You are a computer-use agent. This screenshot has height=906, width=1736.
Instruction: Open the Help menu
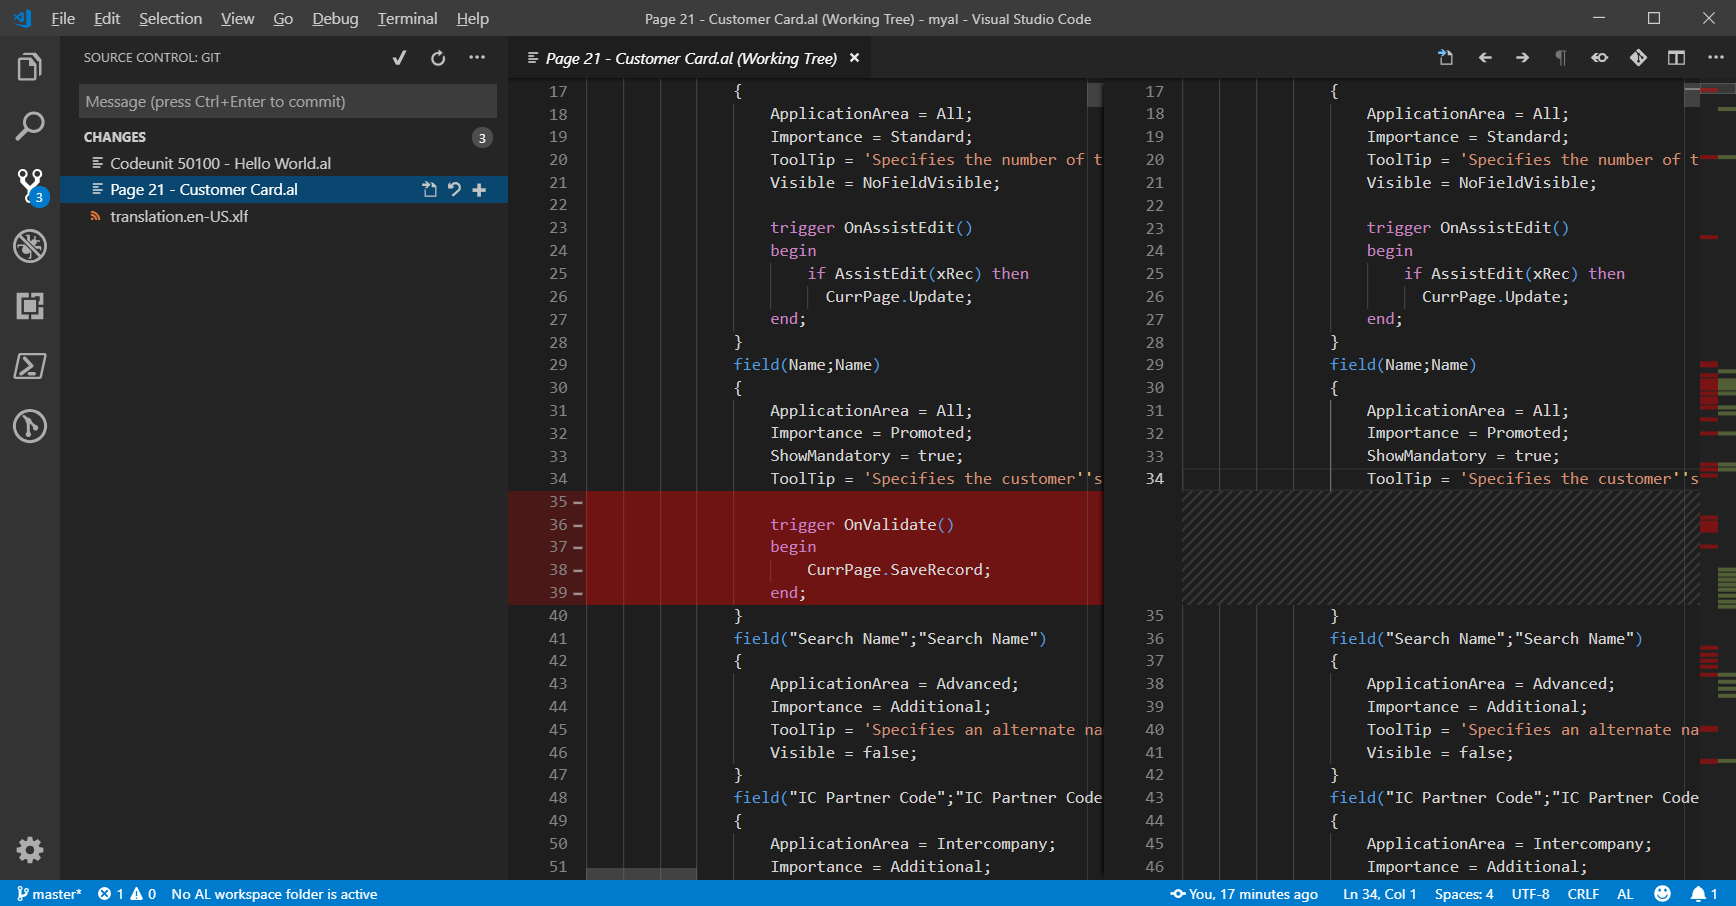(473, 18)
